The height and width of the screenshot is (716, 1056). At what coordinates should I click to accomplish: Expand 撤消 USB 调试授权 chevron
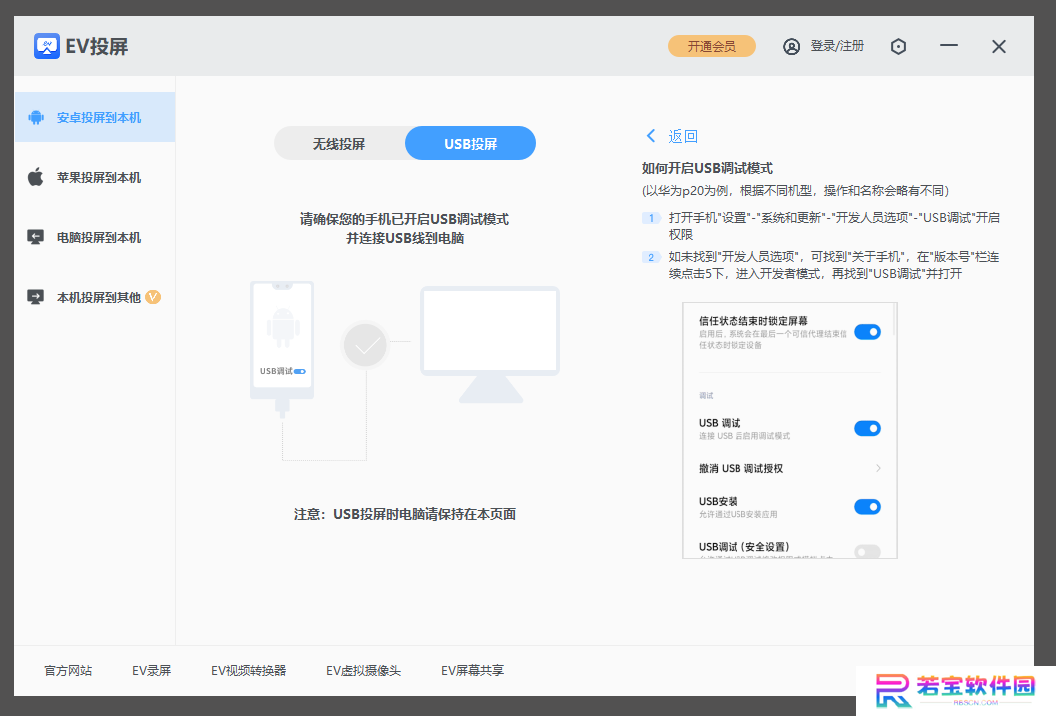[878, 468]
